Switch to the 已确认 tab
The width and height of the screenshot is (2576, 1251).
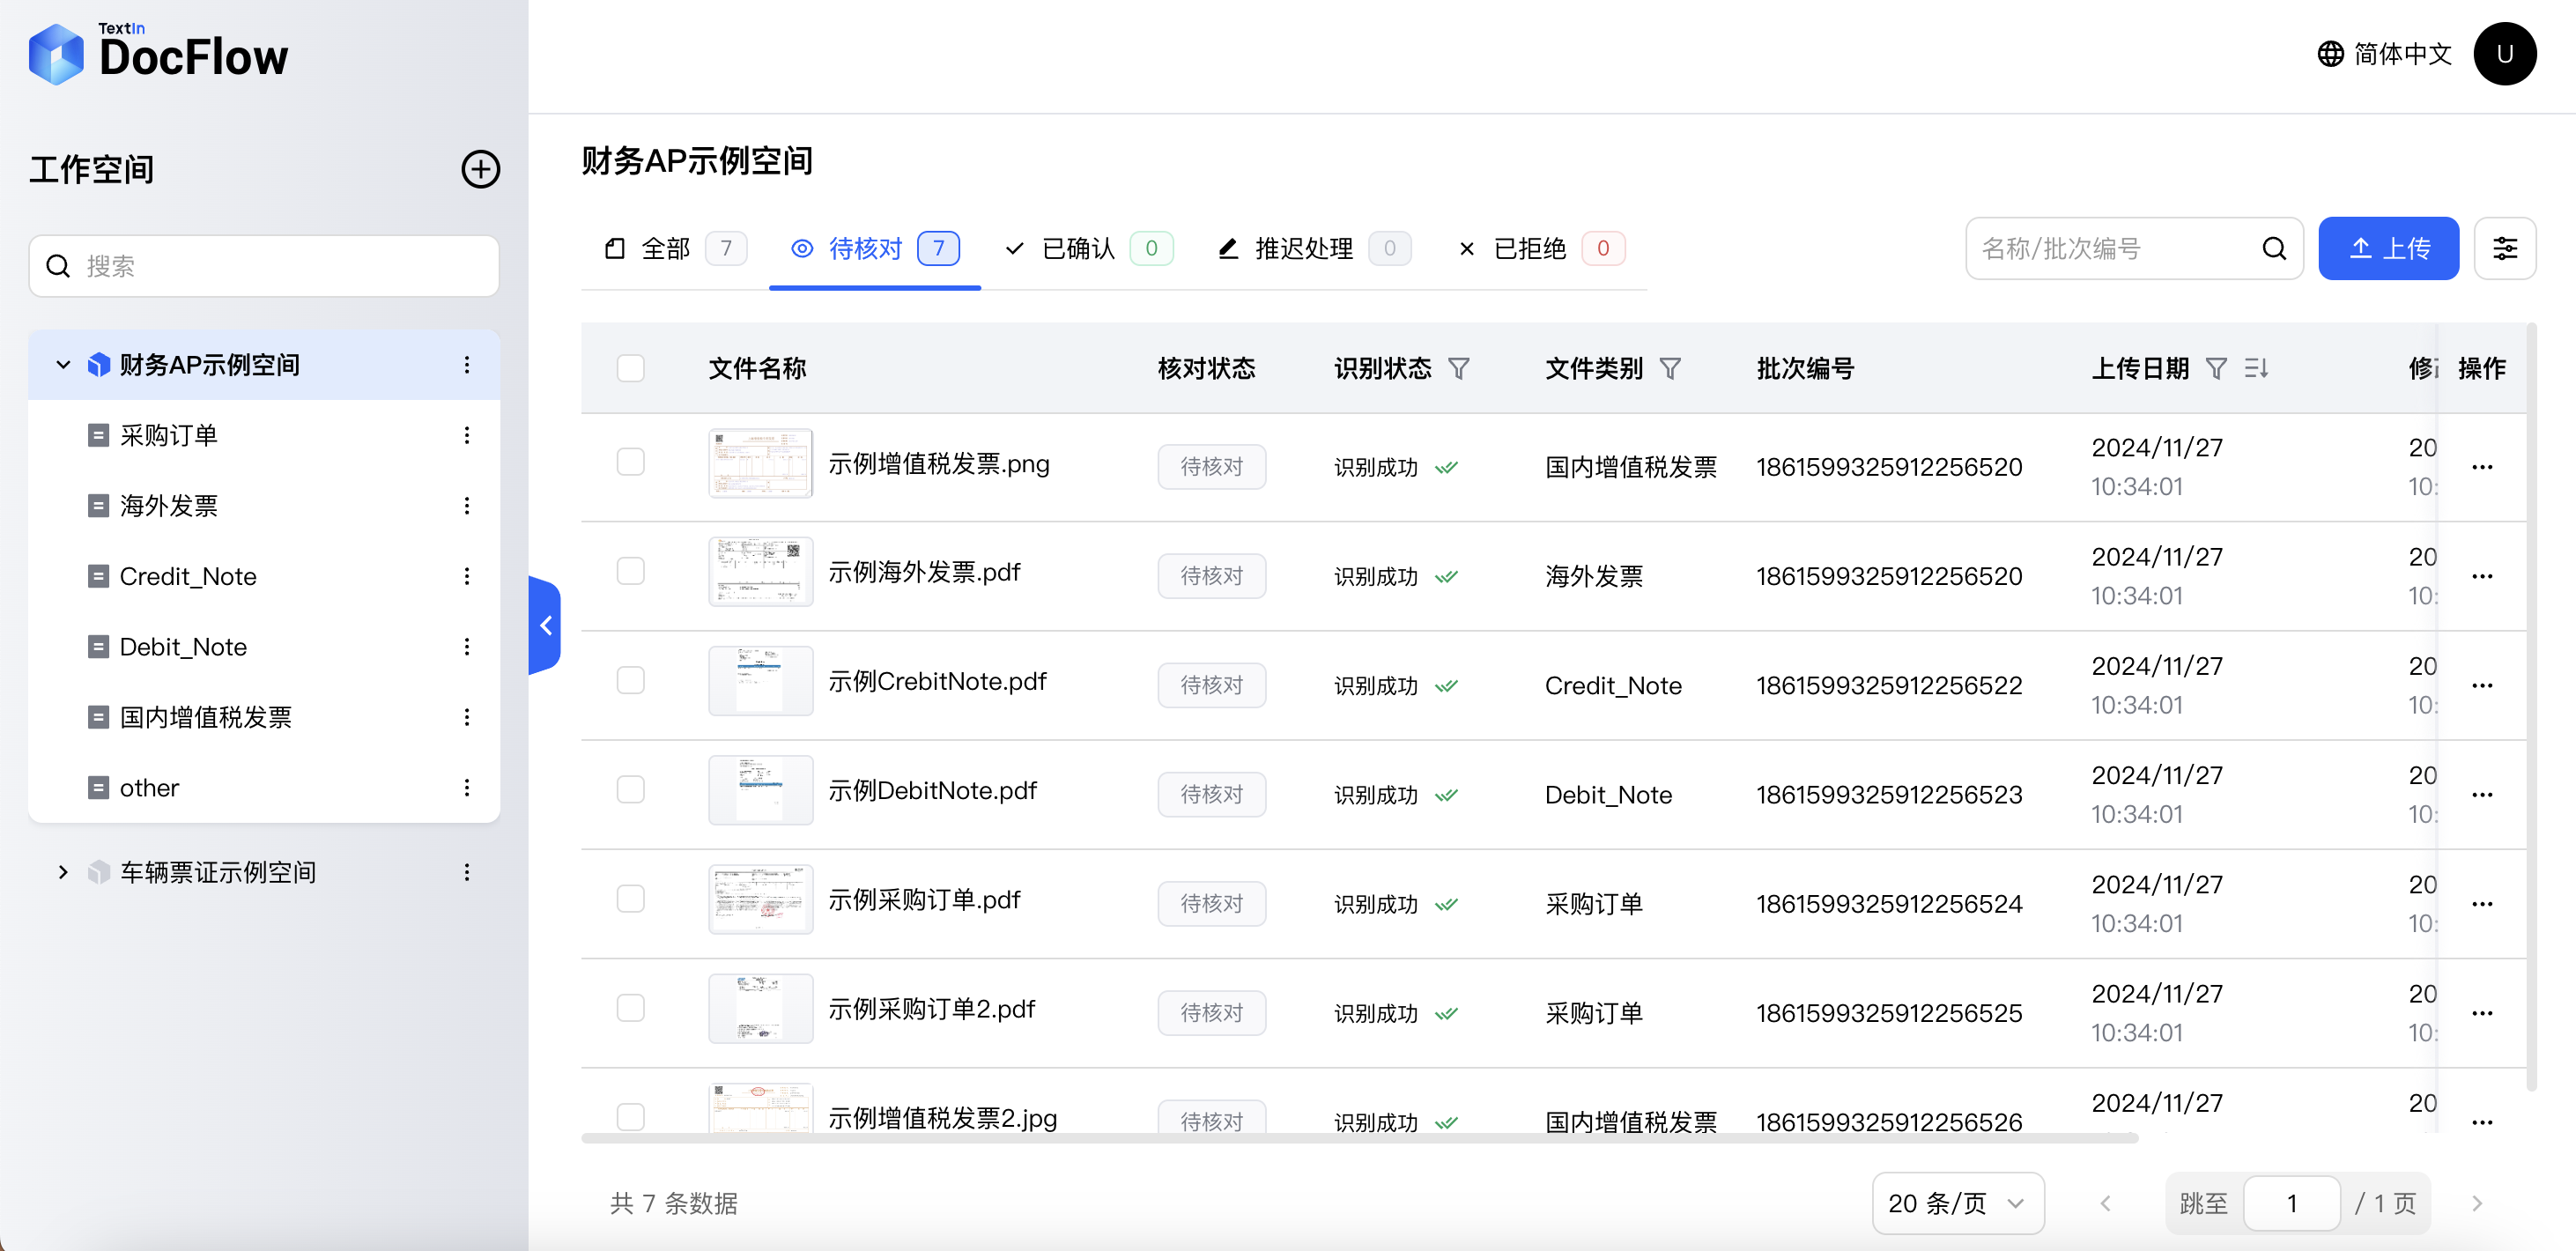pos(1088,249)
